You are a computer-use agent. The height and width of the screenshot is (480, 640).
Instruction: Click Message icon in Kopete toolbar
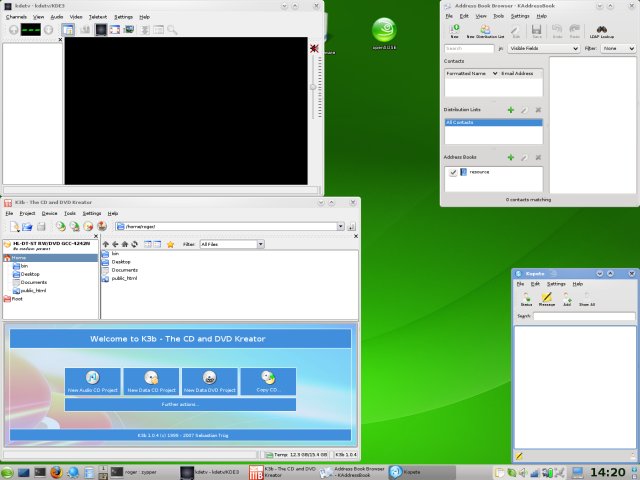547,299
